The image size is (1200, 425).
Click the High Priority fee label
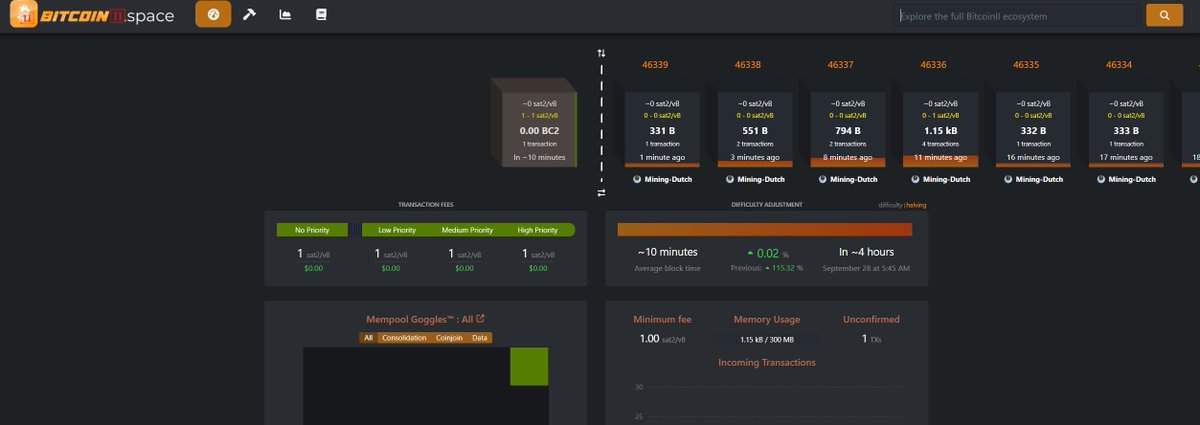coord(537,230)
